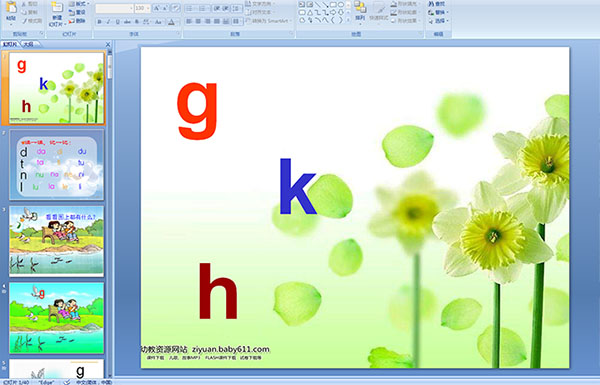Reset the slide with 重设 button
The width and height of the screenshot is (600, 385).
click(x=77, y=12)
